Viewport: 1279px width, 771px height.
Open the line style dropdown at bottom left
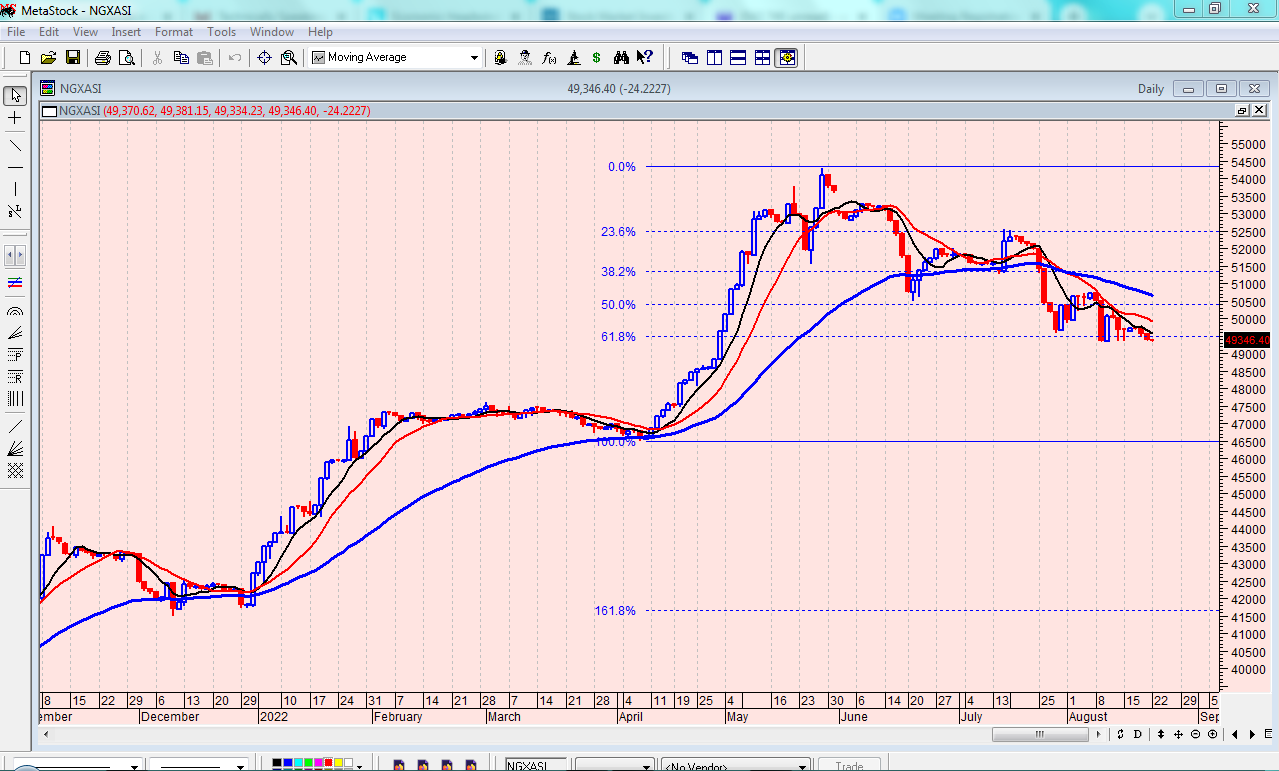[135, 766]
